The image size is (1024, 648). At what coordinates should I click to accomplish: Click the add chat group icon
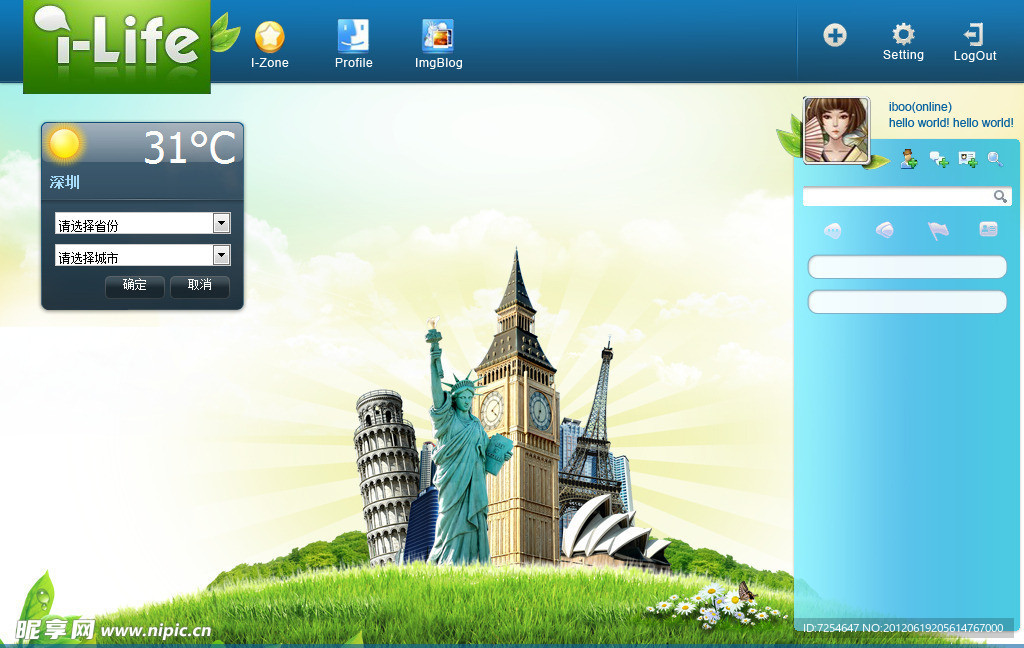[x=939, y=159]
